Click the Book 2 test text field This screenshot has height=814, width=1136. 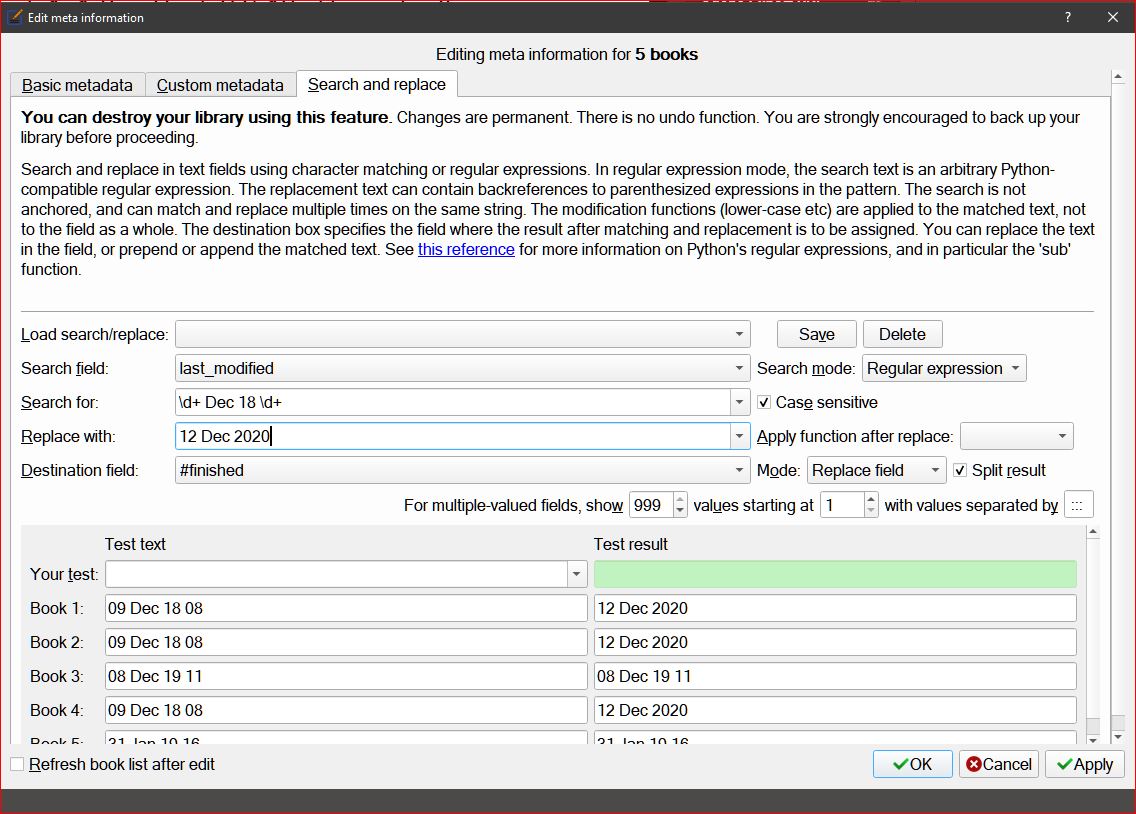(x=346, y=642)
